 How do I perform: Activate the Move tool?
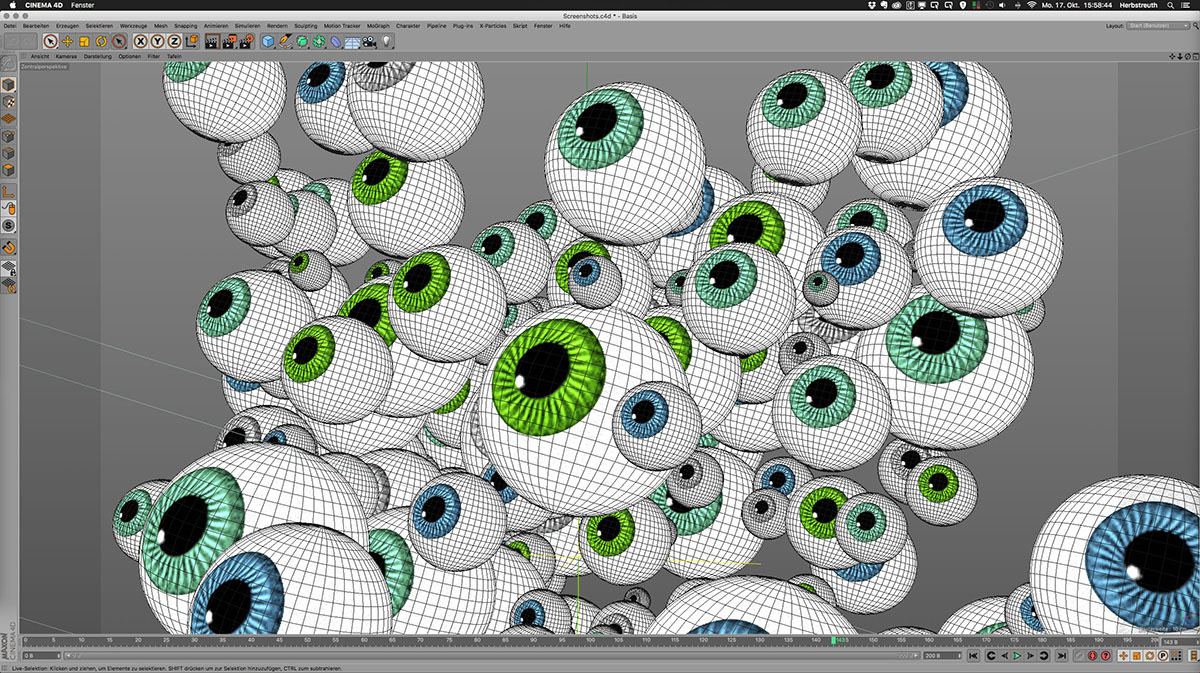(67, 41)
